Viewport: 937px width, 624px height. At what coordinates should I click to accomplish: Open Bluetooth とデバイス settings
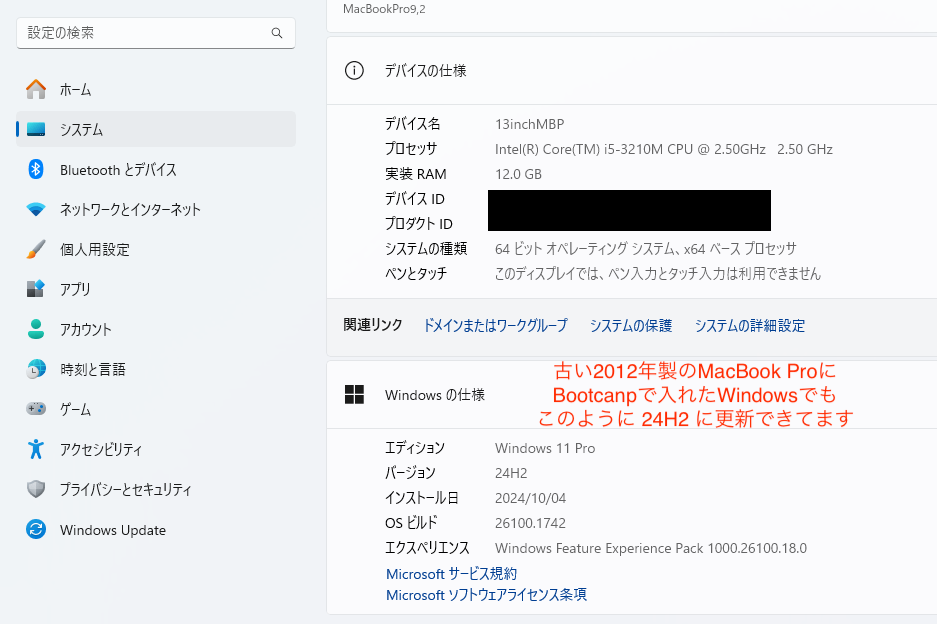click(x=156, y=170)
